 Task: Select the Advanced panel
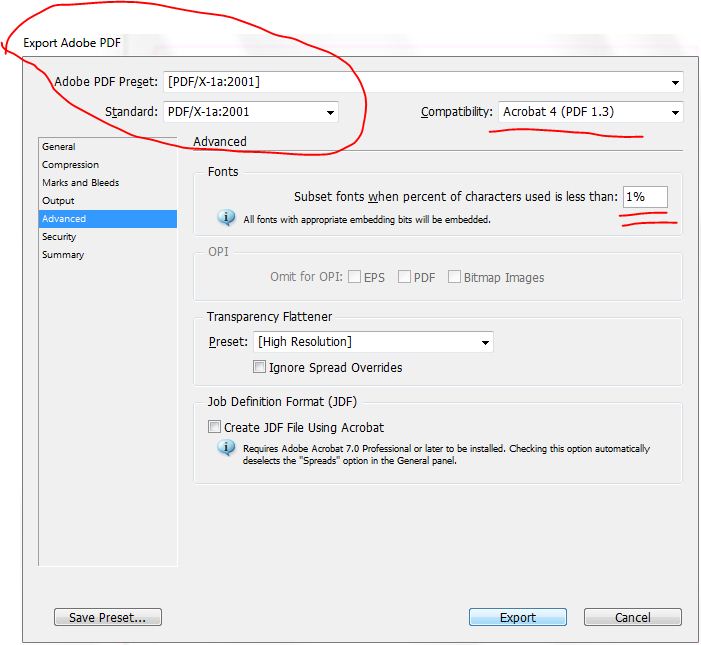[x=107, y=219]
